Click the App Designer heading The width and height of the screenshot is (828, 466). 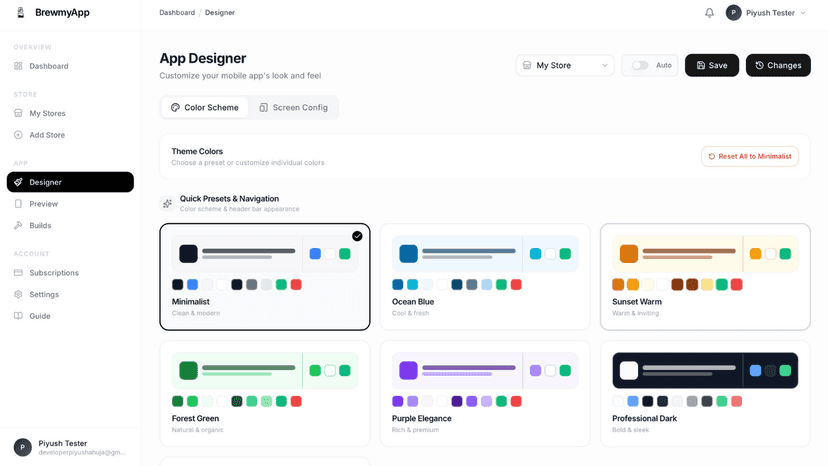click(x=203, y=58)
